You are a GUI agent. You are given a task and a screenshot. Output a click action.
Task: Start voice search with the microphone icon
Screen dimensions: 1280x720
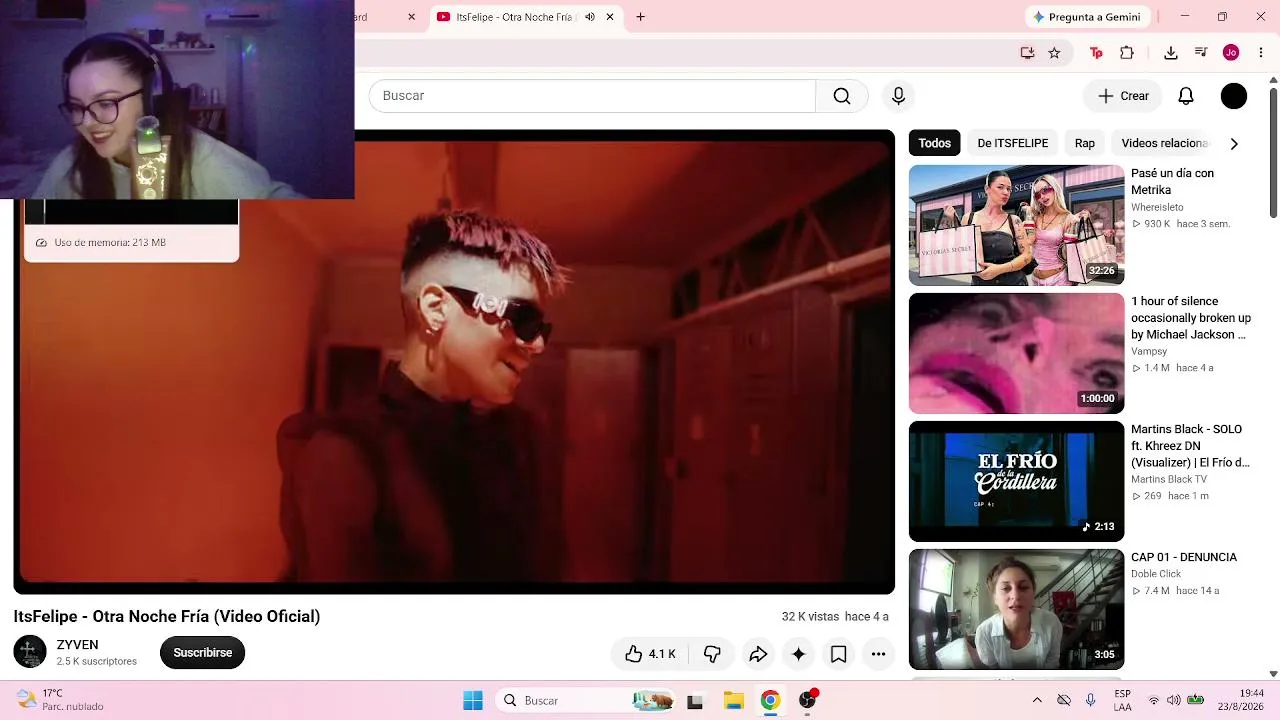(898, 96)
